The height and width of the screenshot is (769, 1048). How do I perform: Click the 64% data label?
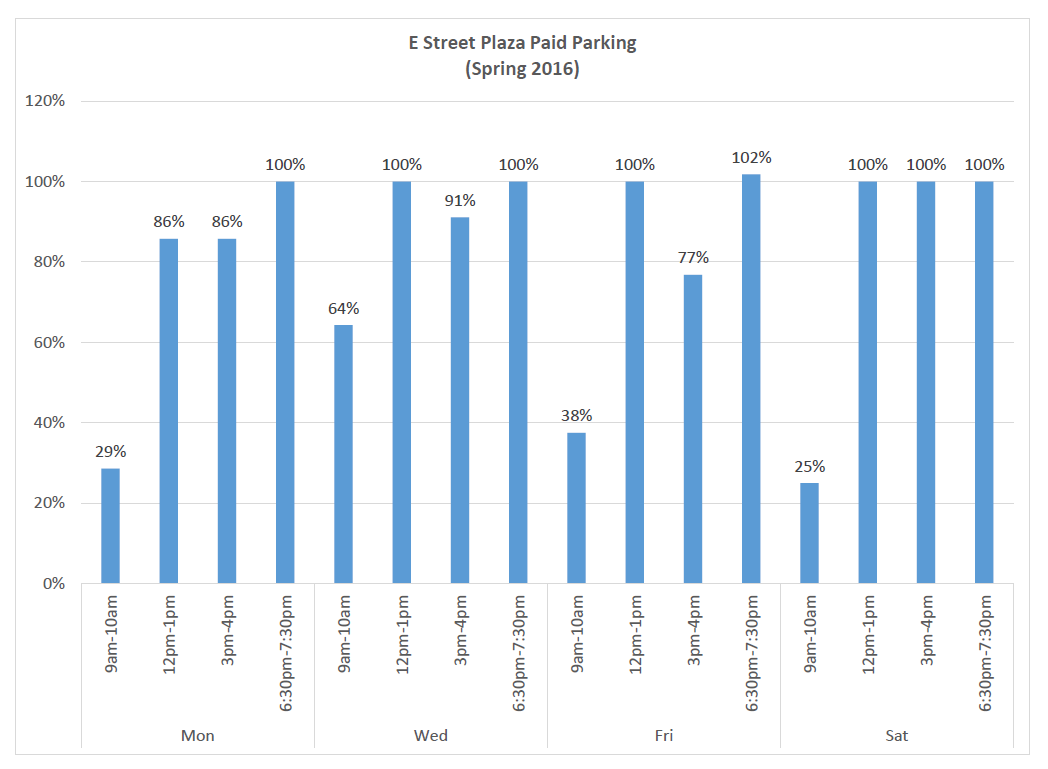(x=343, y=308)
